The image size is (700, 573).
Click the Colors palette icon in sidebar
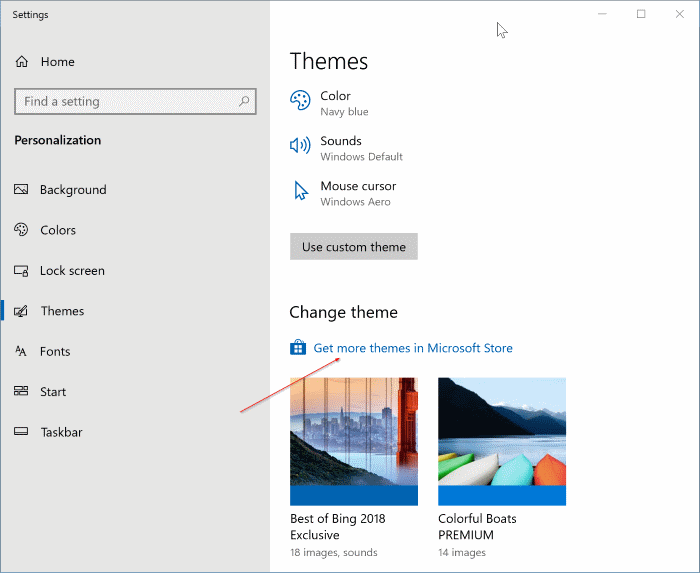pos(21,230)
